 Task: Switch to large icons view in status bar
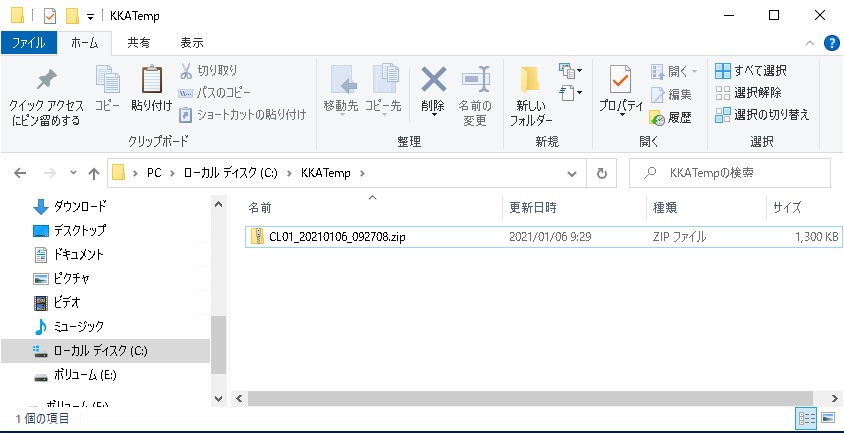830,417
